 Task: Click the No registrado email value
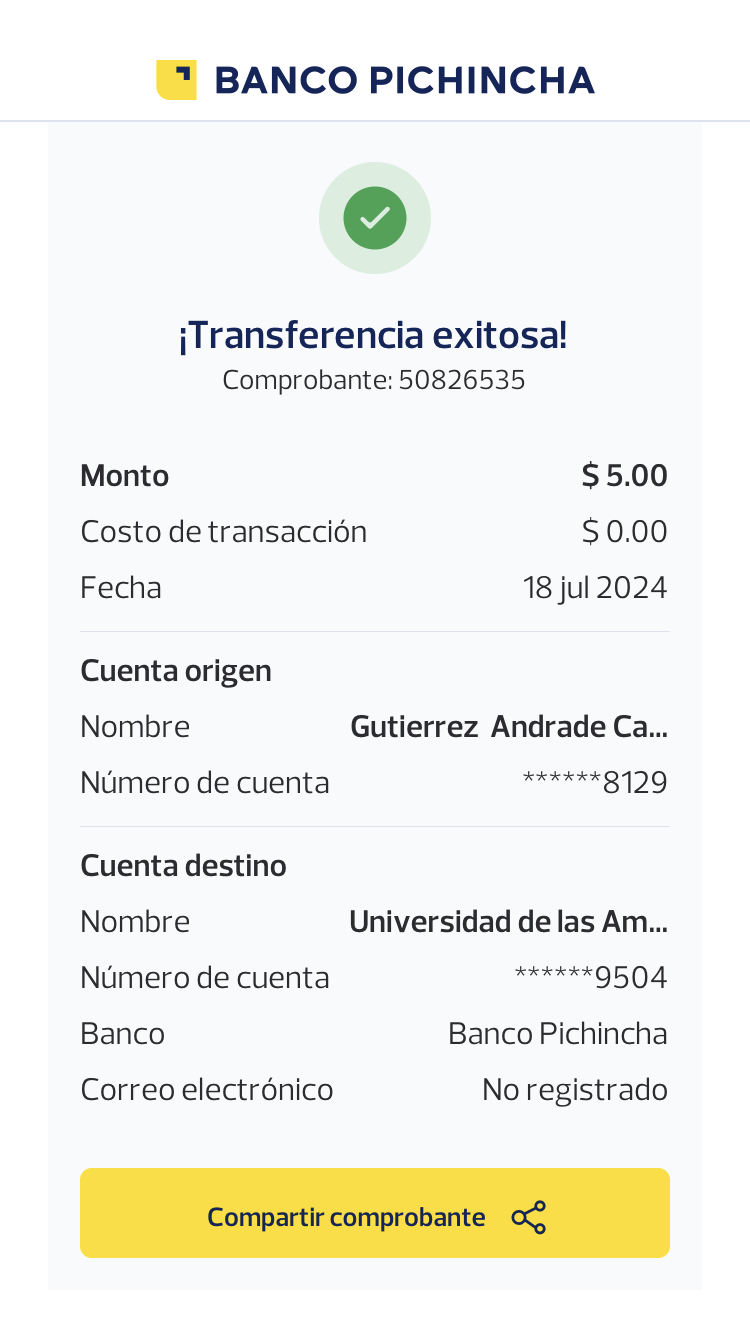click(x=574, y=1089)
